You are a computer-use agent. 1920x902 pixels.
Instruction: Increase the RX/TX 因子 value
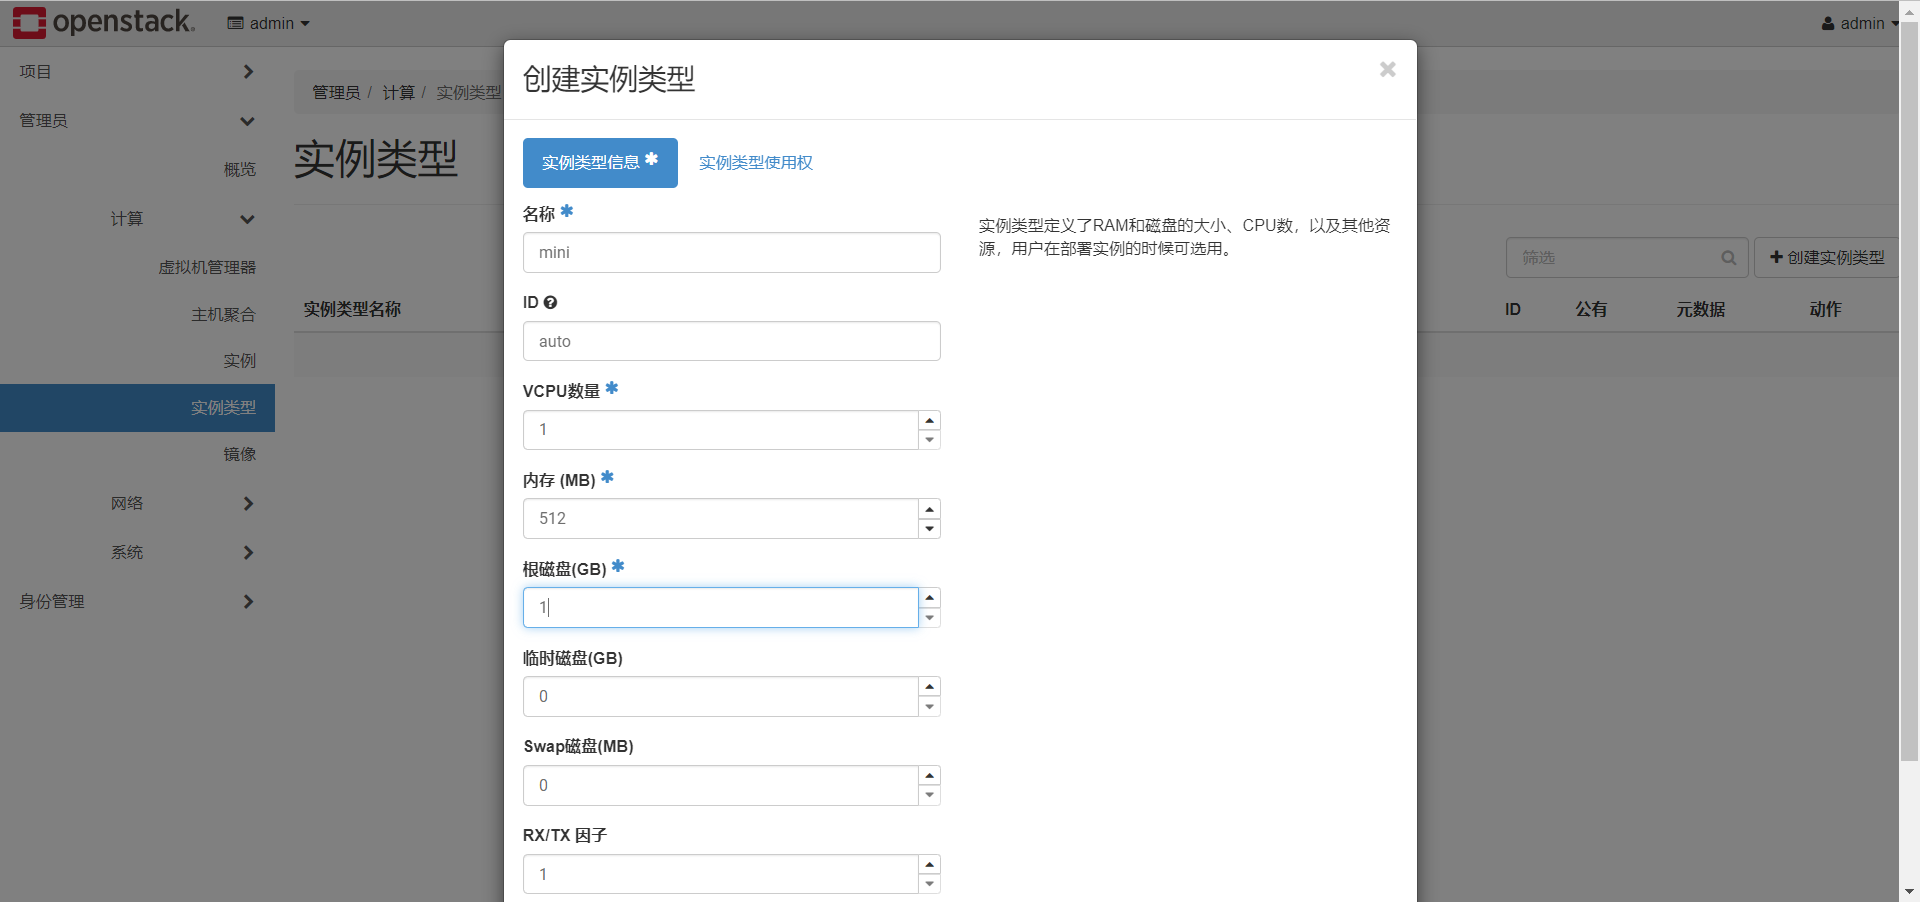tap(930, 864)
